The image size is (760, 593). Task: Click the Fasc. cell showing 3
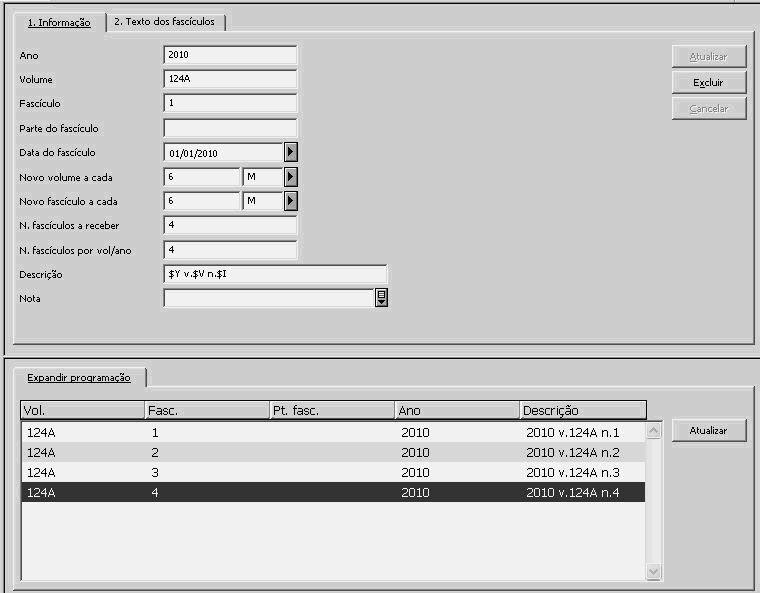click(x=155, y=473)
